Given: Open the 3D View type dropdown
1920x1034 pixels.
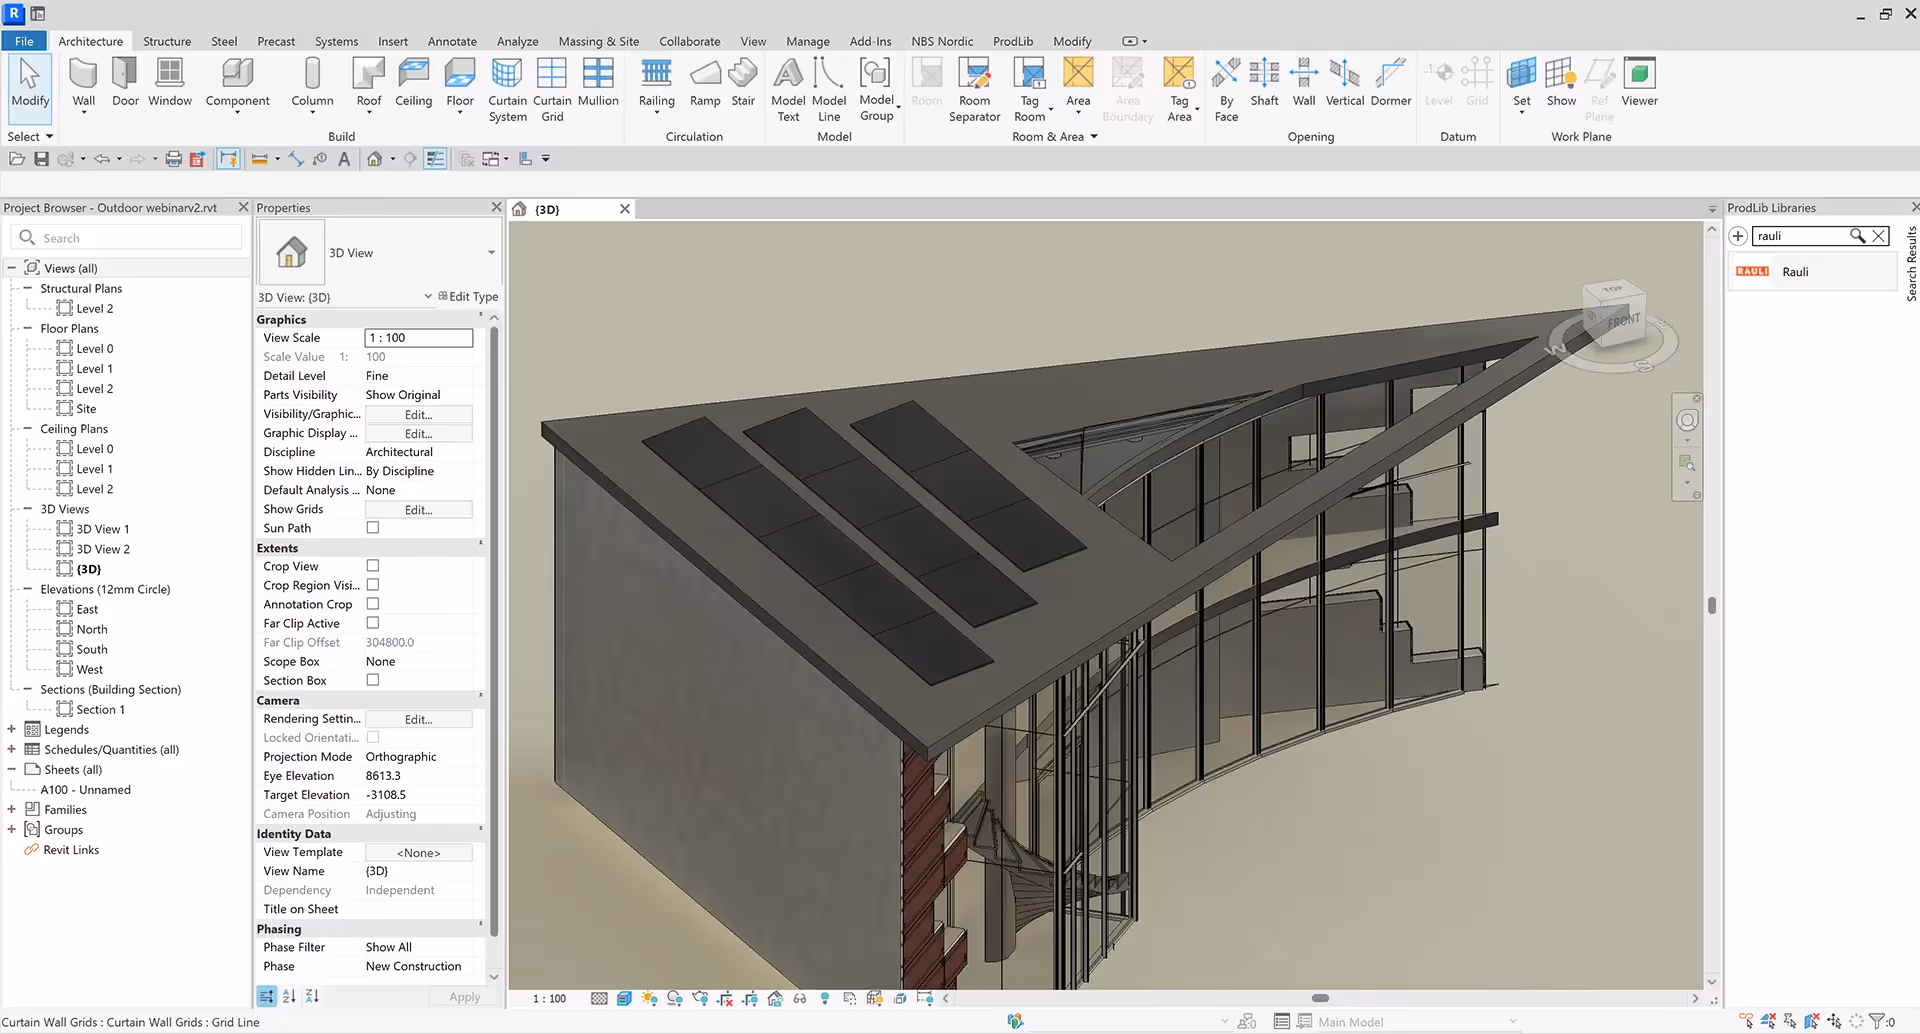Looking at the screenshot, I should [x=491, y=253].
